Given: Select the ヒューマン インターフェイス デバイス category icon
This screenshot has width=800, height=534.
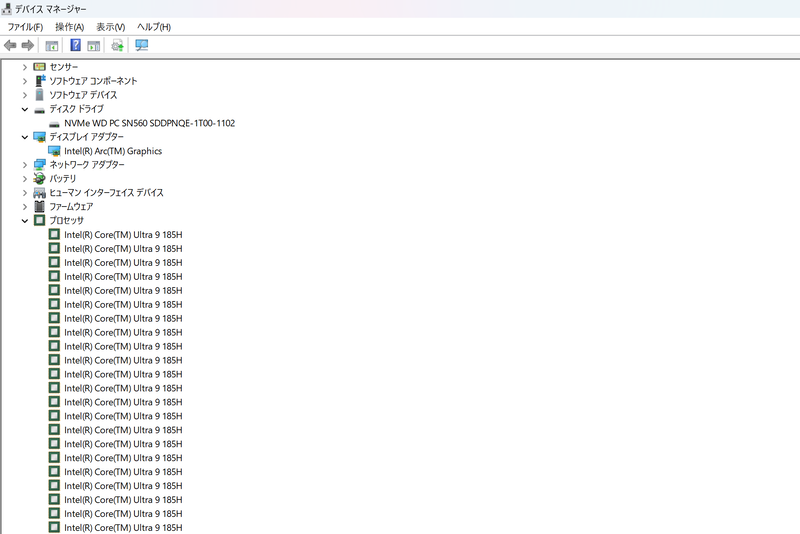Looking at the screenshot, I should [x=39, y=193].
